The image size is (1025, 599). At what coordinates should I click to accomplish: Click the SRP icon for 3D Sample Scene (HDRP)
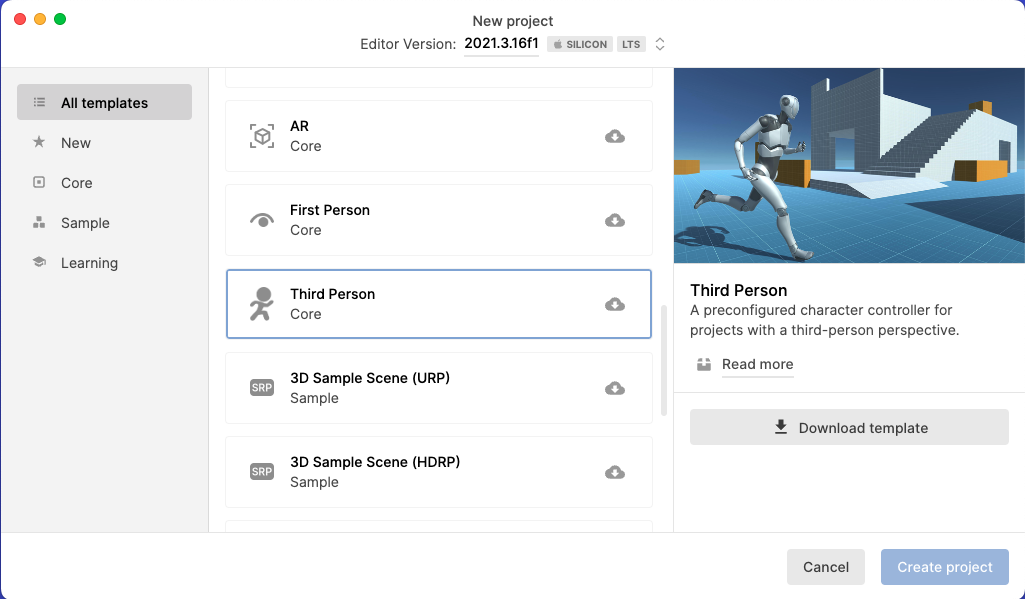point(261,472)
